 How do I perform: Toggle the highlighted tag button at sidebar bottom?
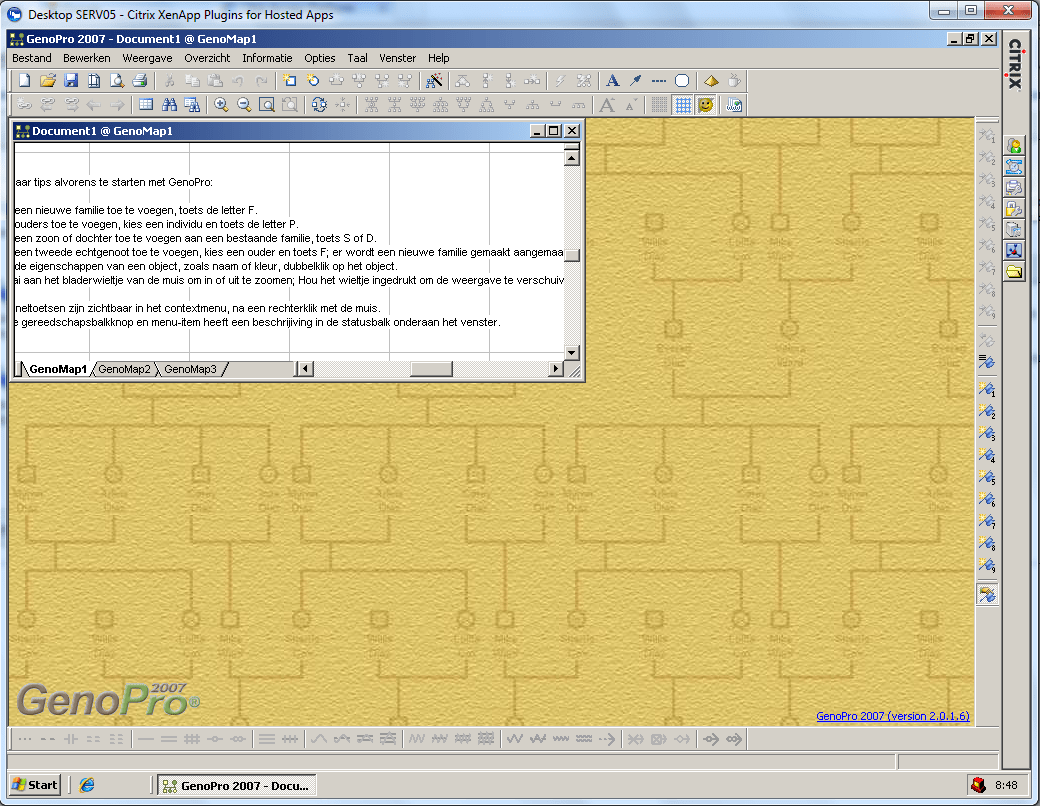tap(987, 594)
